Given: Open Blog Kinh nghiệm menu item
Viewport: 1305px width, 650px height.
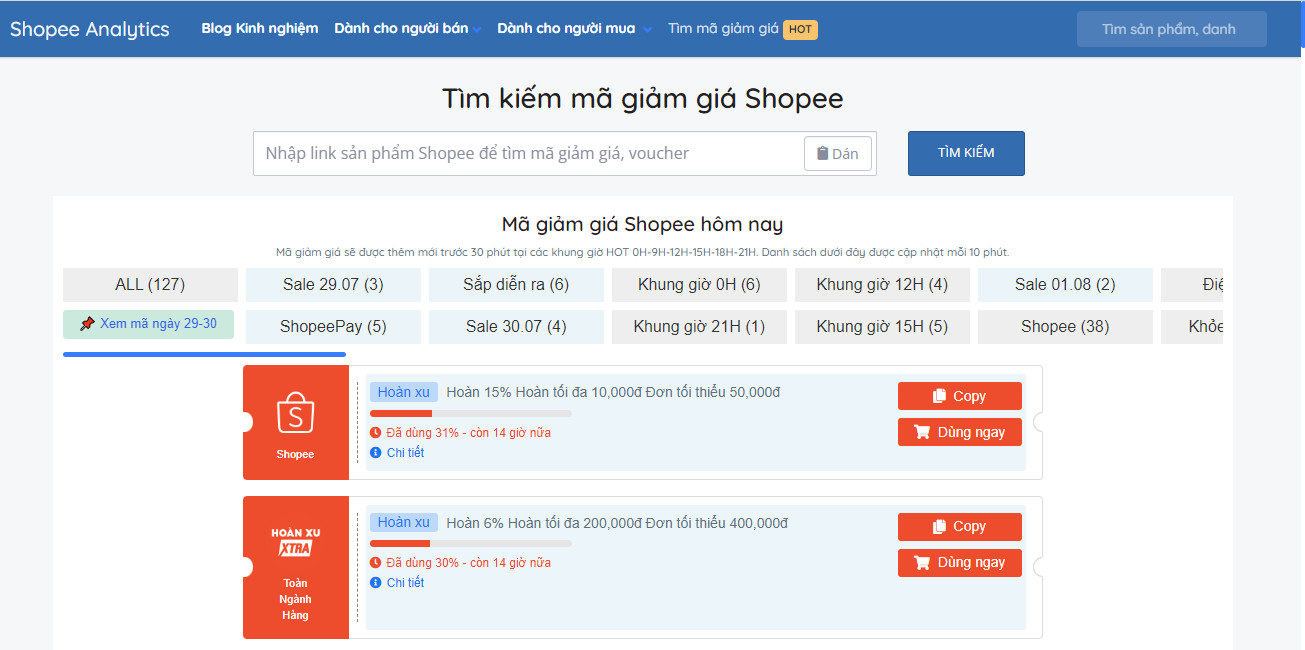Looking at the screenshot, I should click(259, 29).
